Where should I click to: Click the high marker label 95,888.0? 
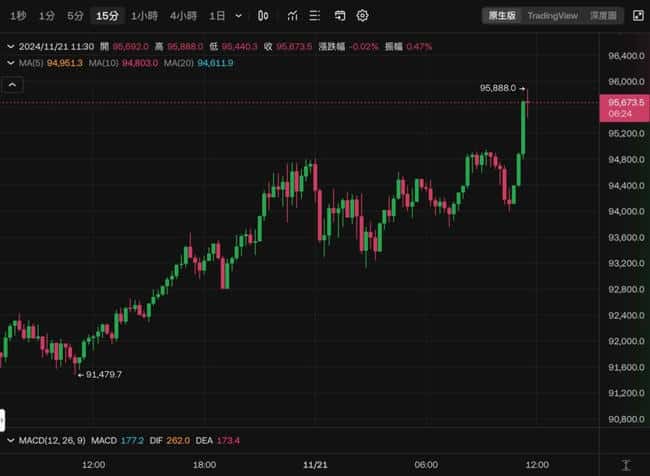pos(497,88)
